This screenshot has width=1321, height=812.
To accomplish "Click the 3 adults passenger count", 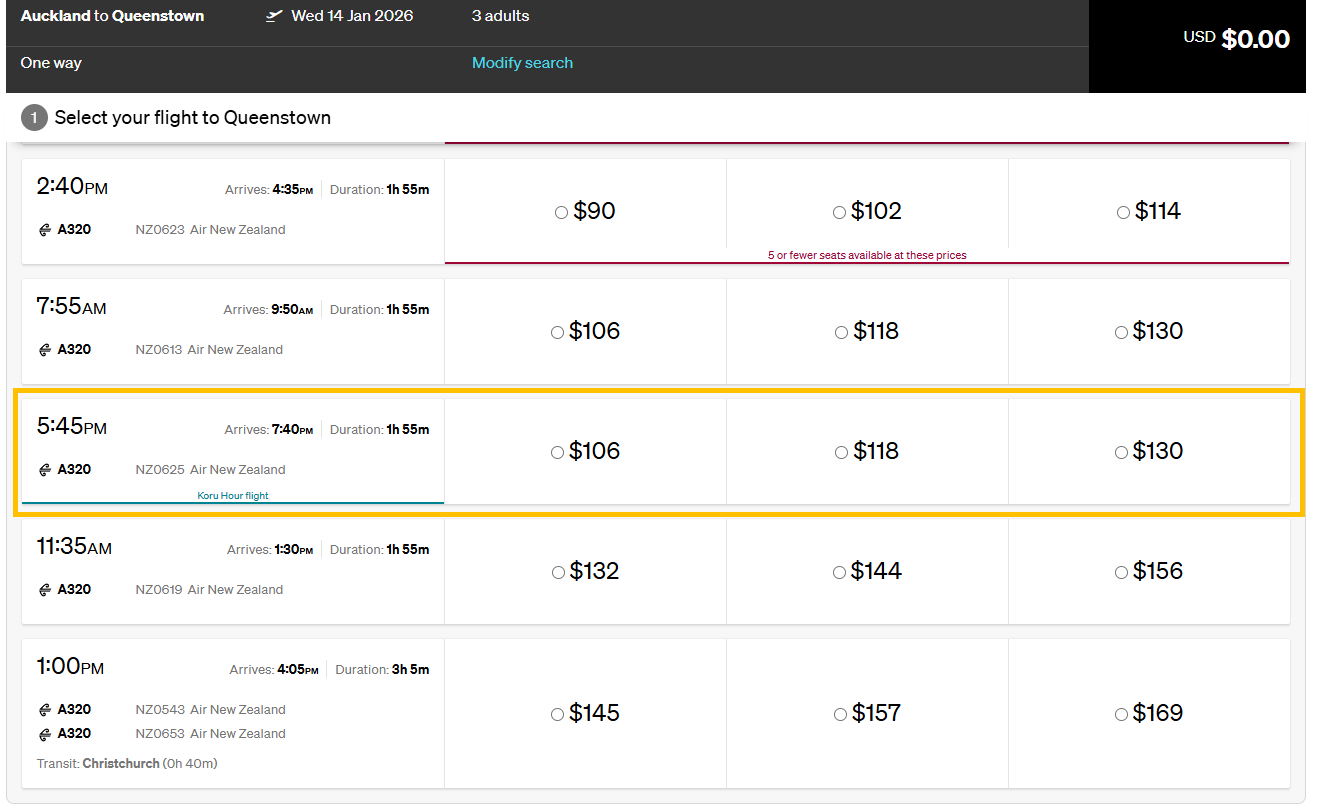I will [x=501, y=16].
